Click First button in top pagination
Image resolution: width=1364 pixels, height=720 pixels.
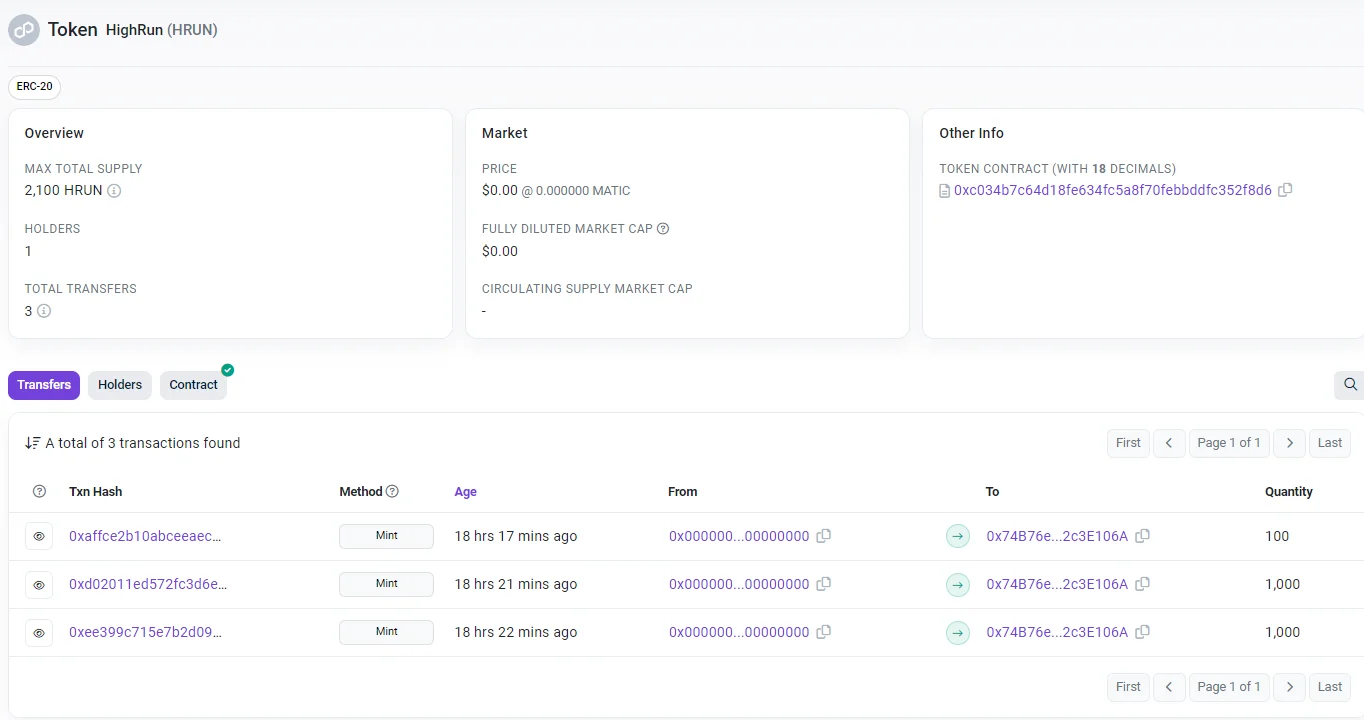coord(1128,443)
